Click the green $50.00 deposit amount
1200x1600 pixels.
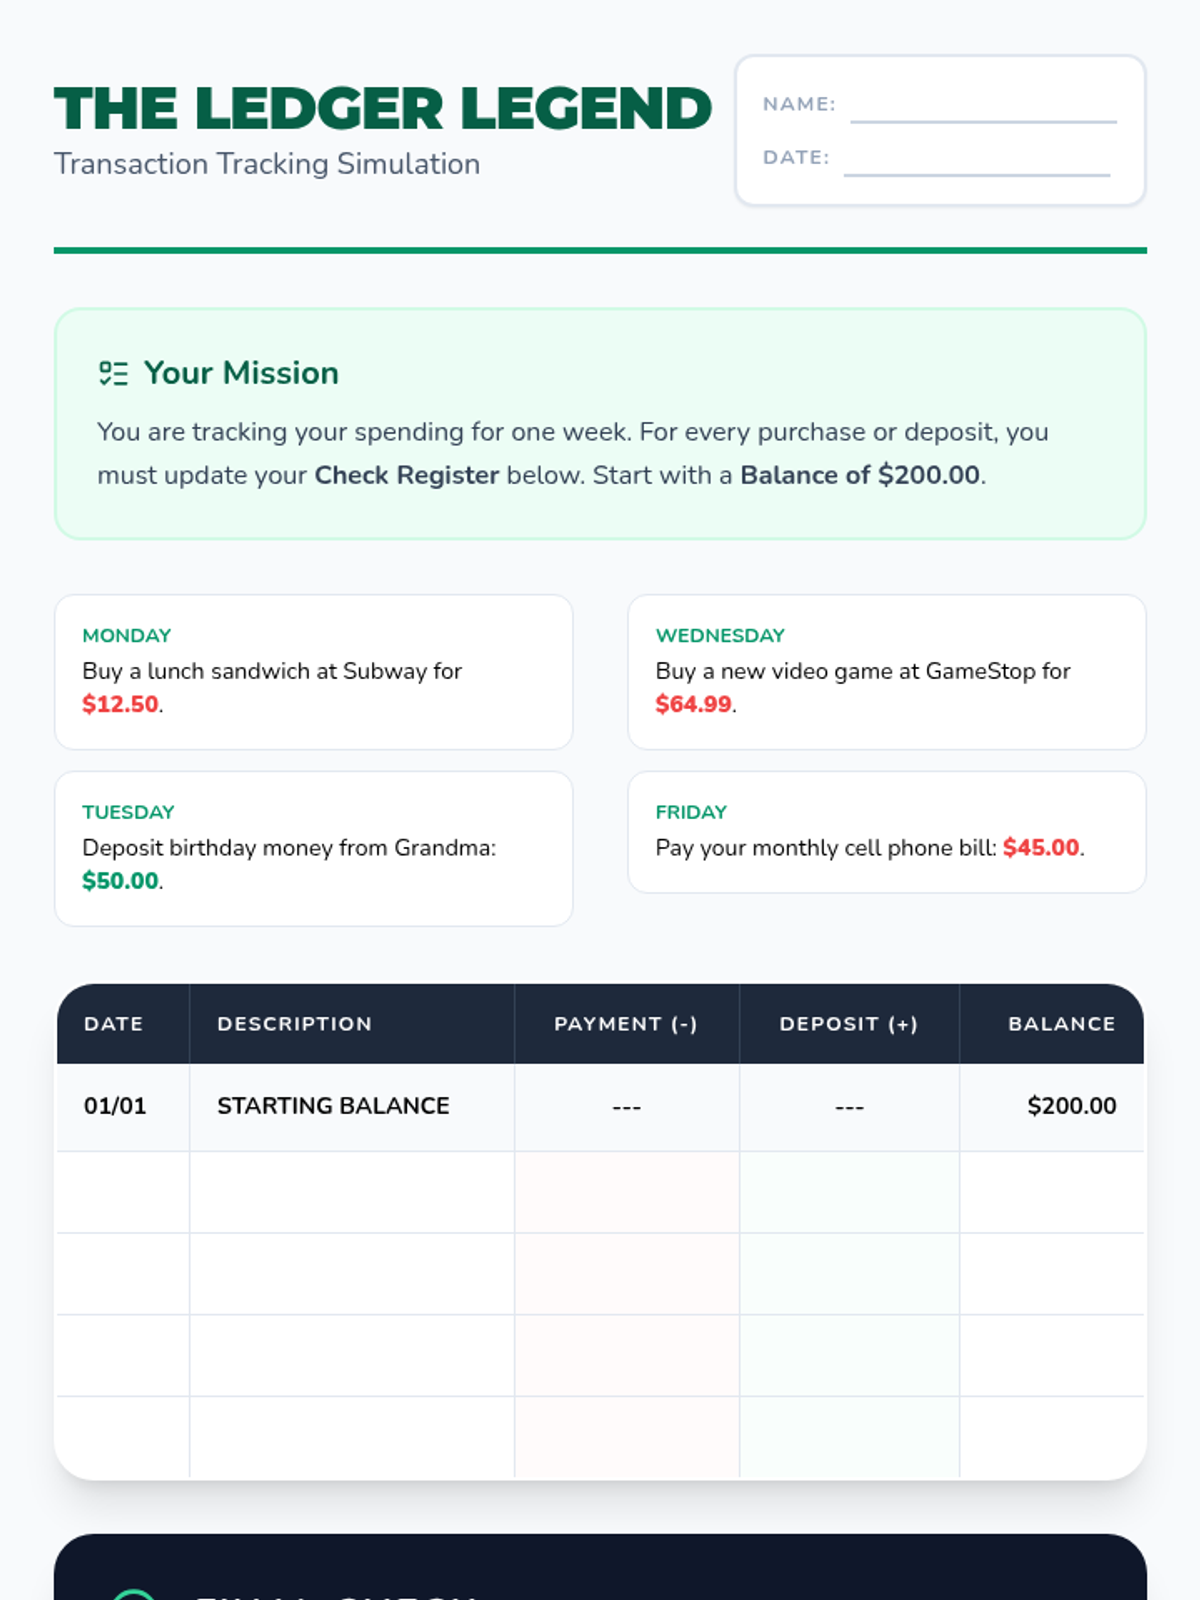click(120, 881)
